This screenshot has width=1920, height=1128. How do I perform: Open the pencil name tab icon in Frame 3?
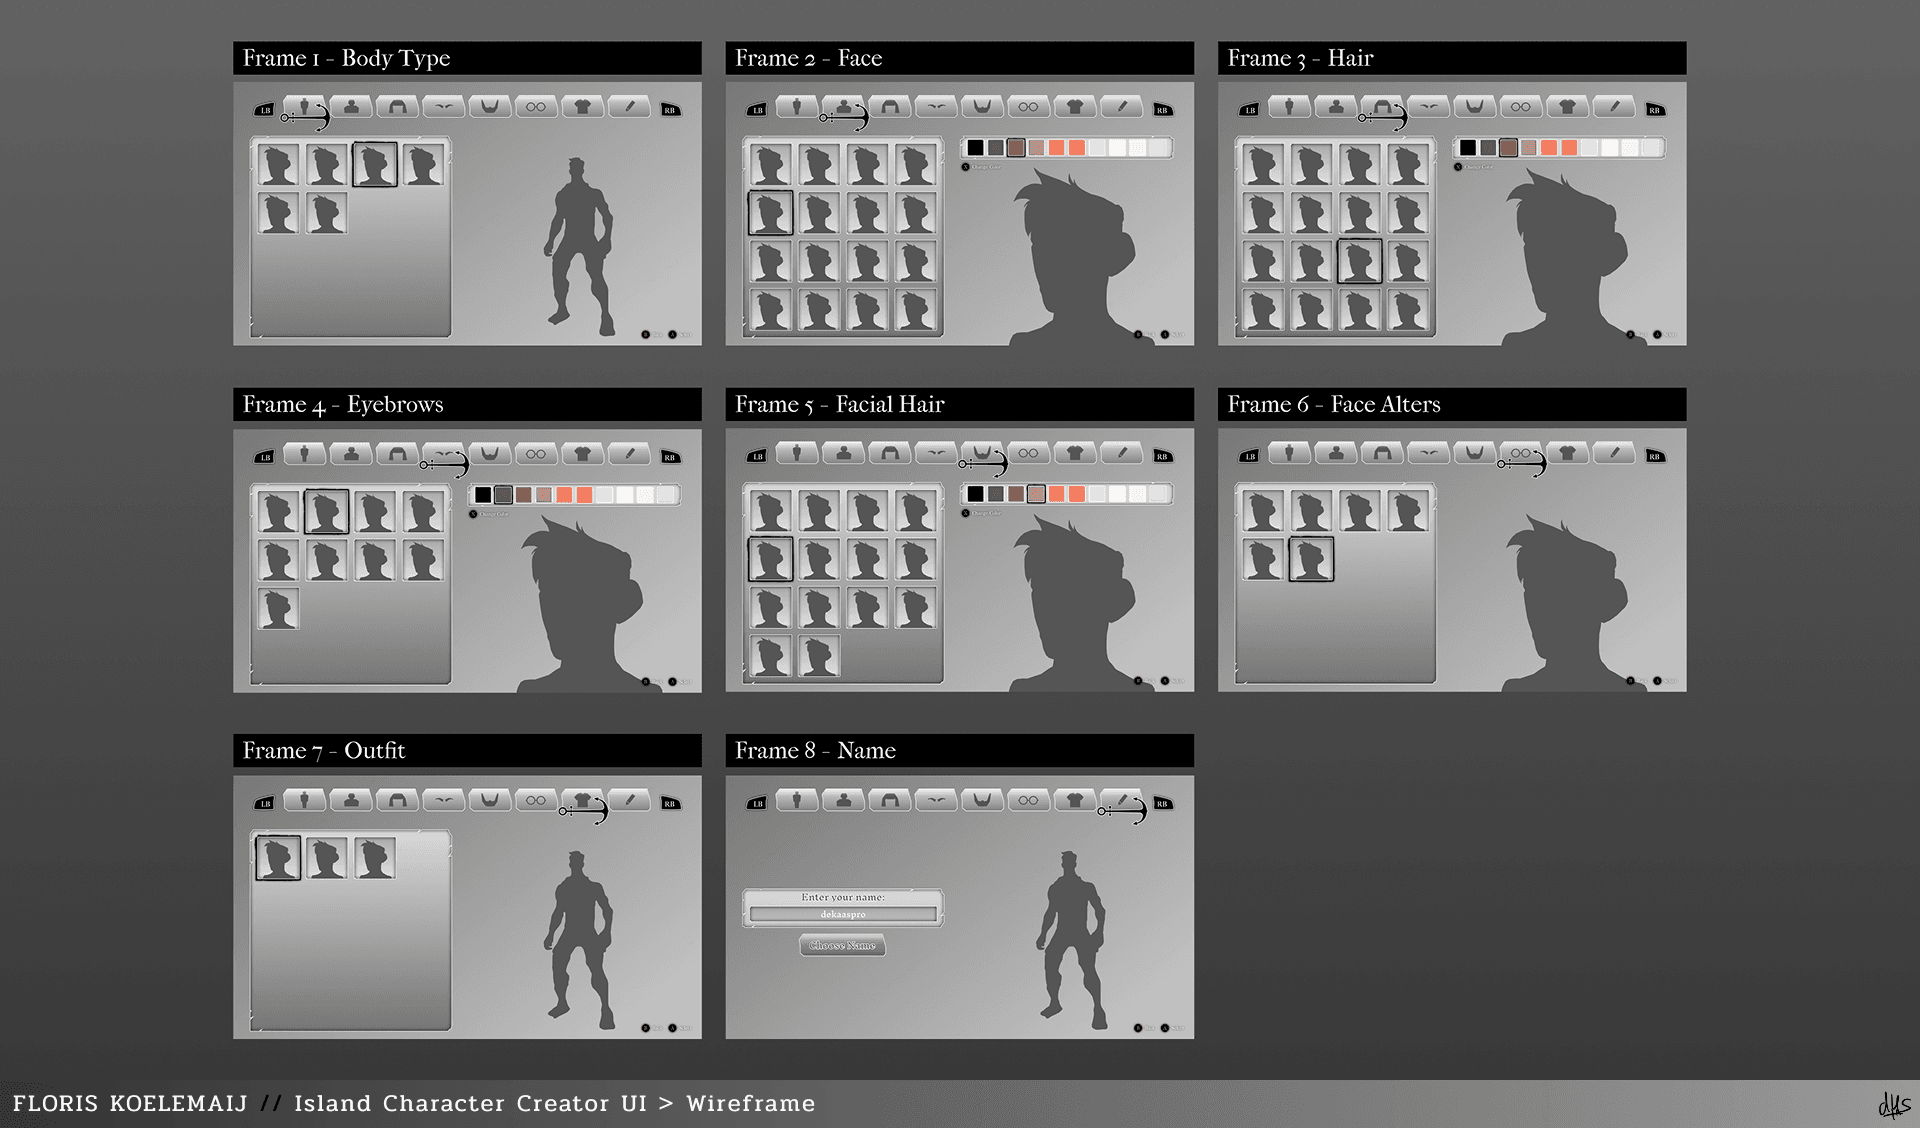tap(1614, 107)
